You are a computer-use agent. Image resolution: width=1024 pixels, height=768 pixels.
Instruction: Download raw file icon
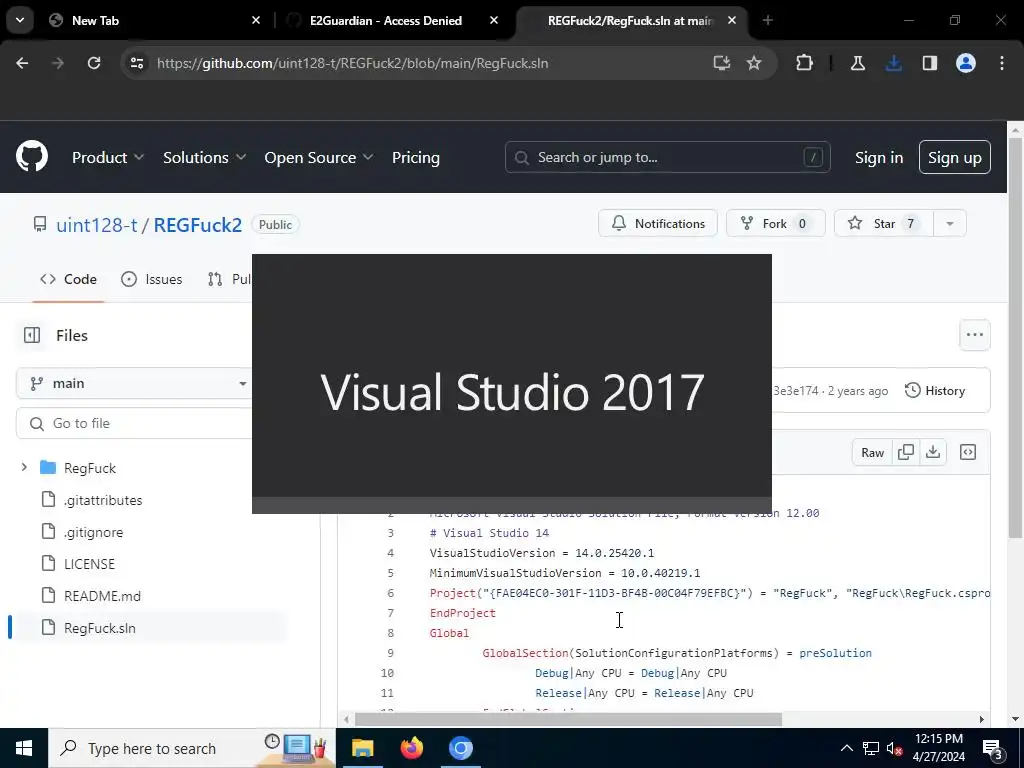933,452
